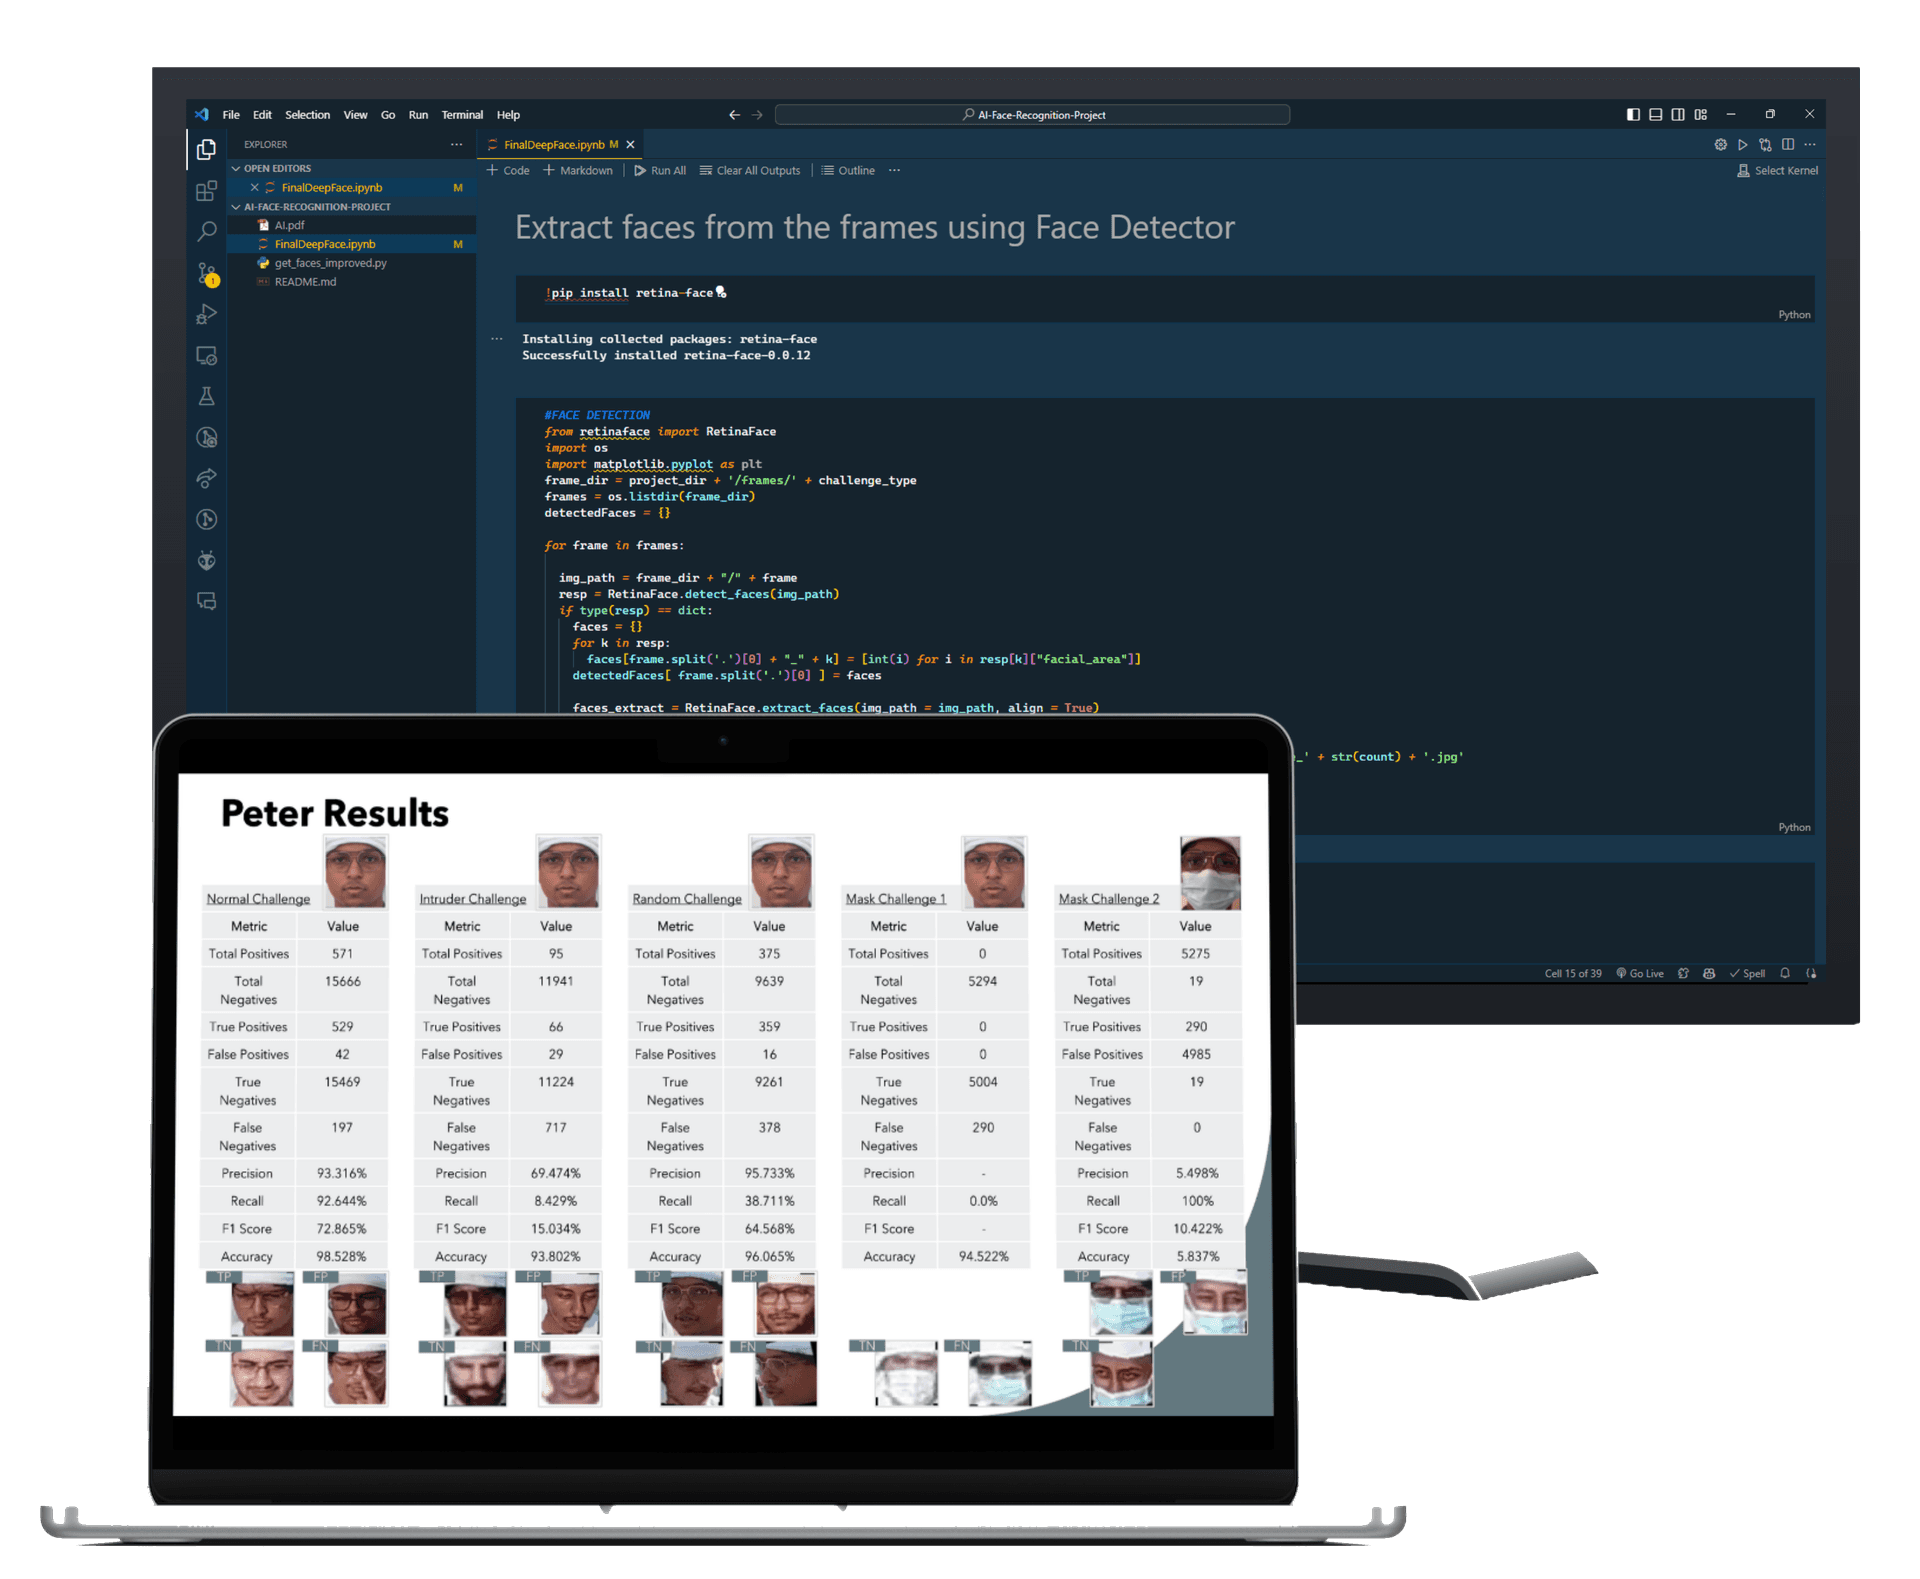
Task: Customize layout via the title bar layout icon
Action: click(x=1701, y=115)
